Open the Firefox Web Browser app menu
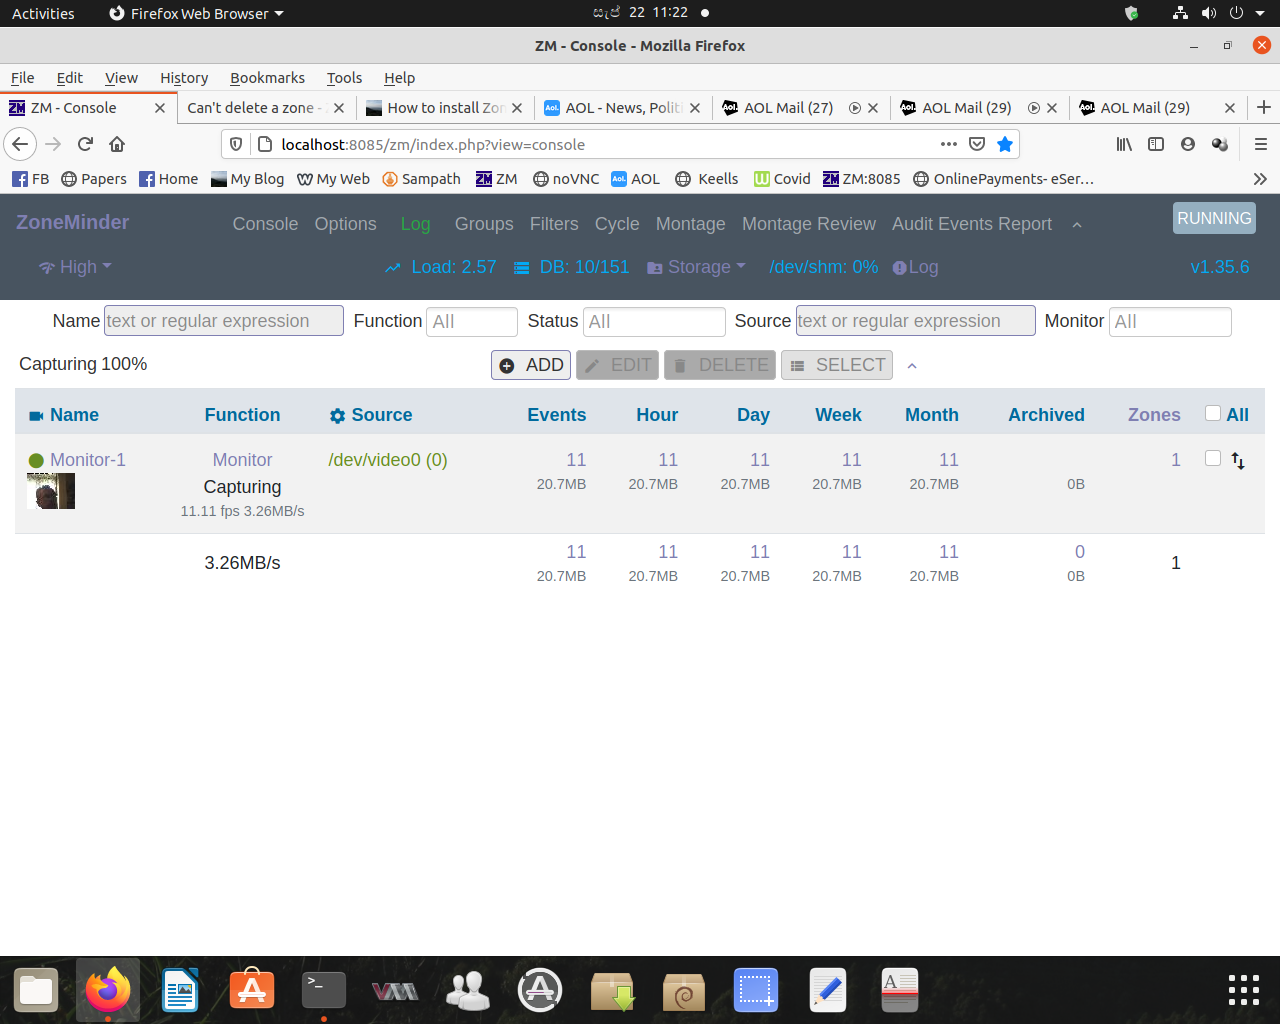 196,13
